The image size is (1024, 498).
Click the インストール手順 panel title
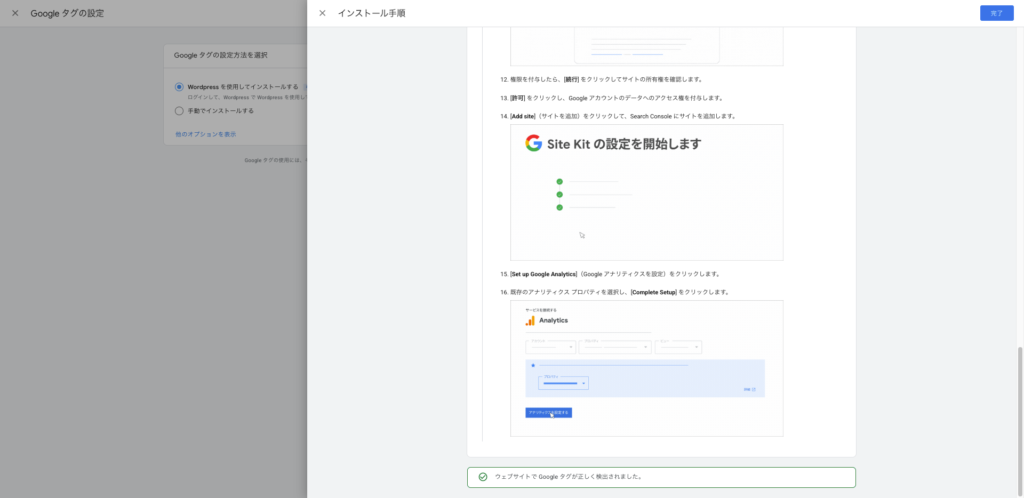371,13
